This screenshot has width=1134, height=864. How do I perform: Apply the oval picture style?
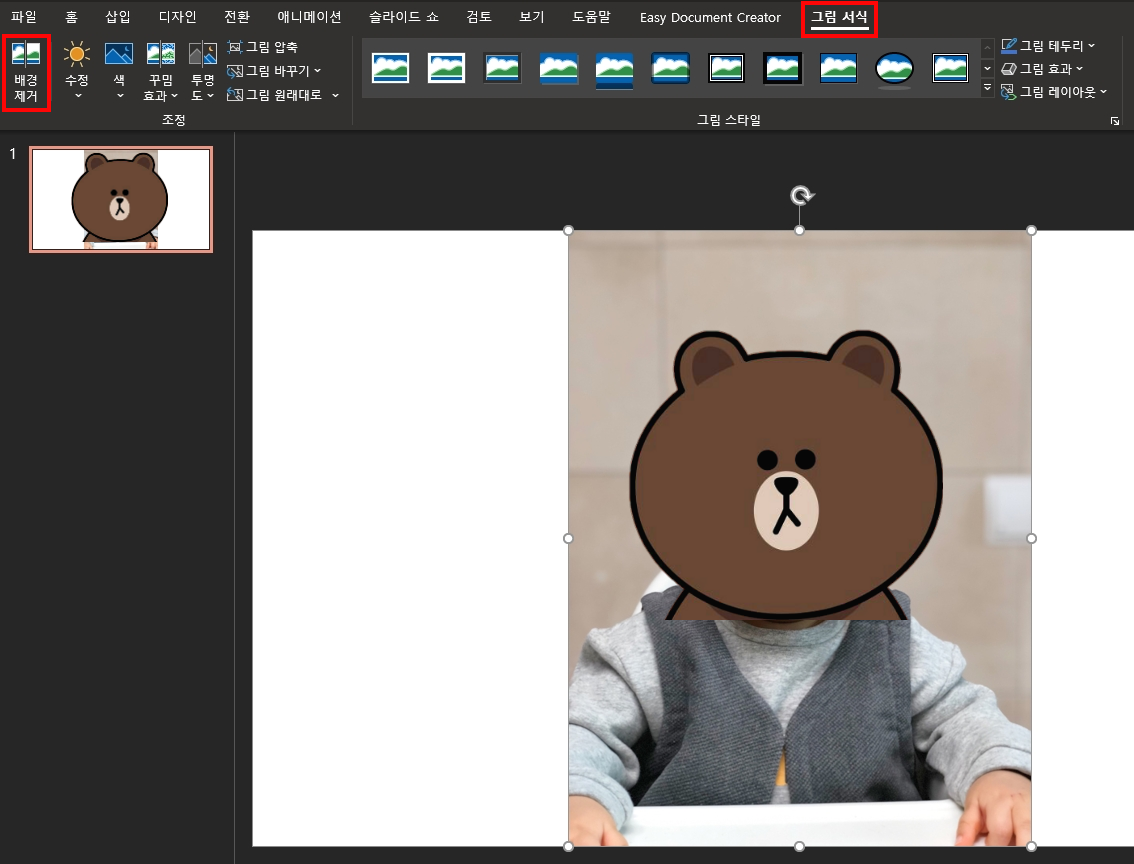click(x=894, y=69)
